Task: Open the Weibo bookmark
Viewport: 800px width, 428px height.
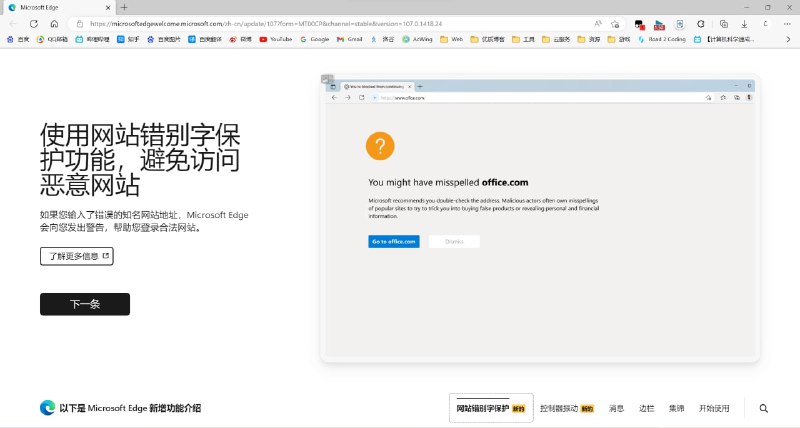Action: coord(240,39)
